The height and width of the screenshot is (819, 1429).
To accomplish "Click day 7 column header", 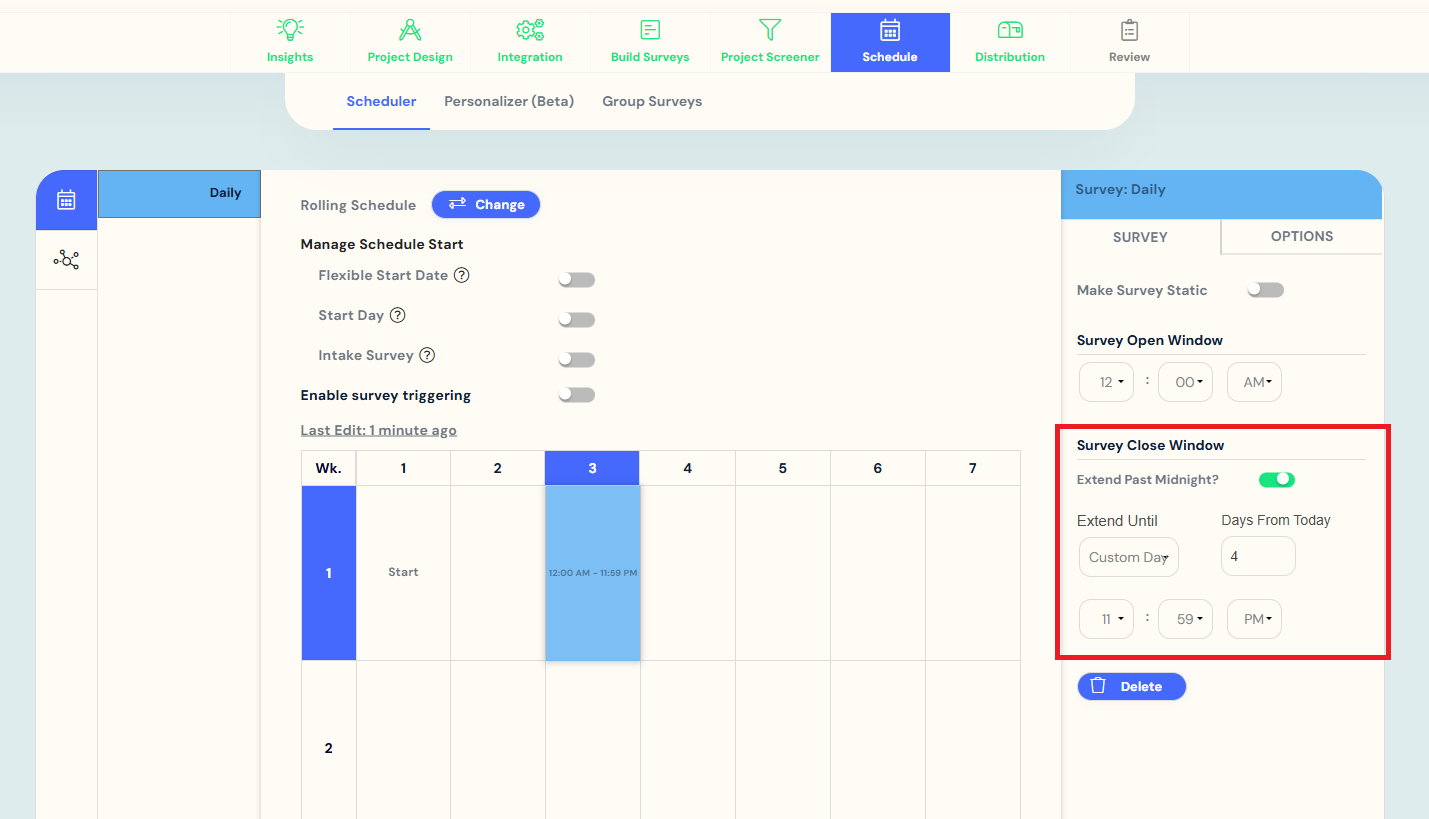I will (972, 468).
